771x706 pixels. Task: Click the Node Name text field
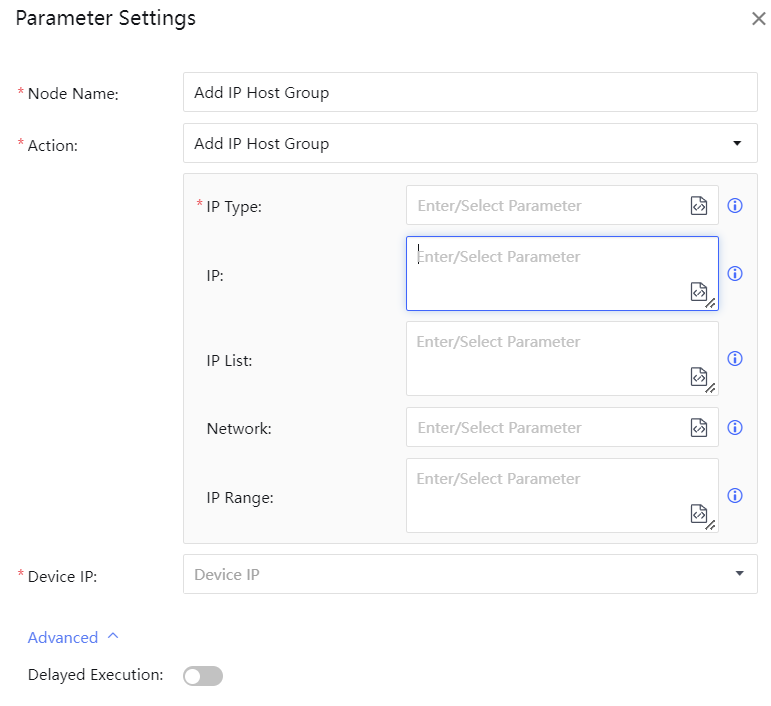click(x=470, y=93)
